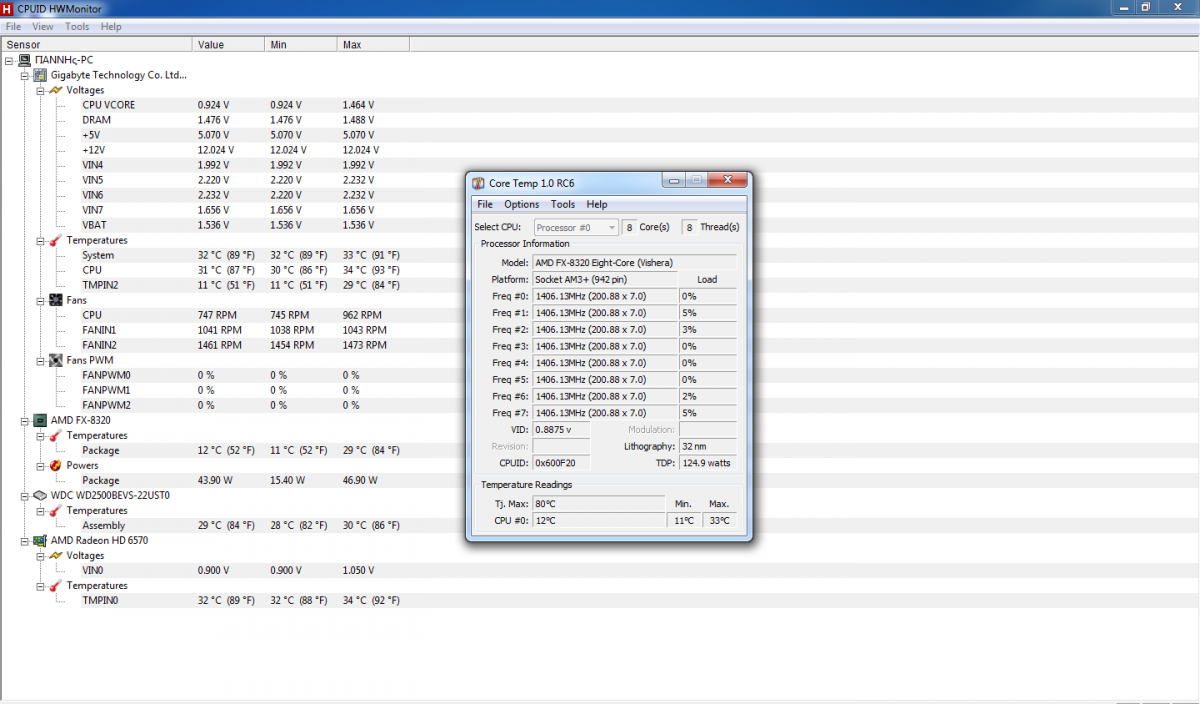The height and width of the screenshot is (704, 1200).
Task: Click the thermometer icon under AMD Radeon HD 6570
Action: click(x=56, y=585)
